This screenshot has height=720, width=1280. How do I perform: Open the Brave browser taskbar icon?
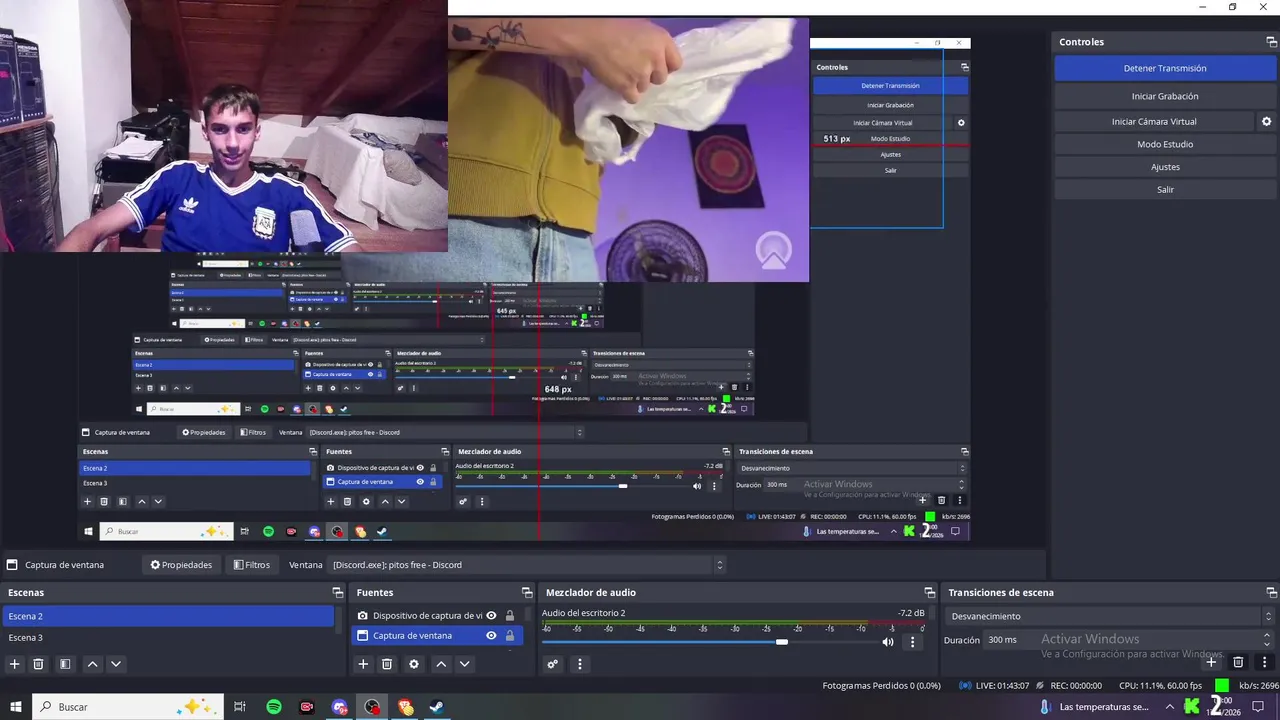pos(405,707)
